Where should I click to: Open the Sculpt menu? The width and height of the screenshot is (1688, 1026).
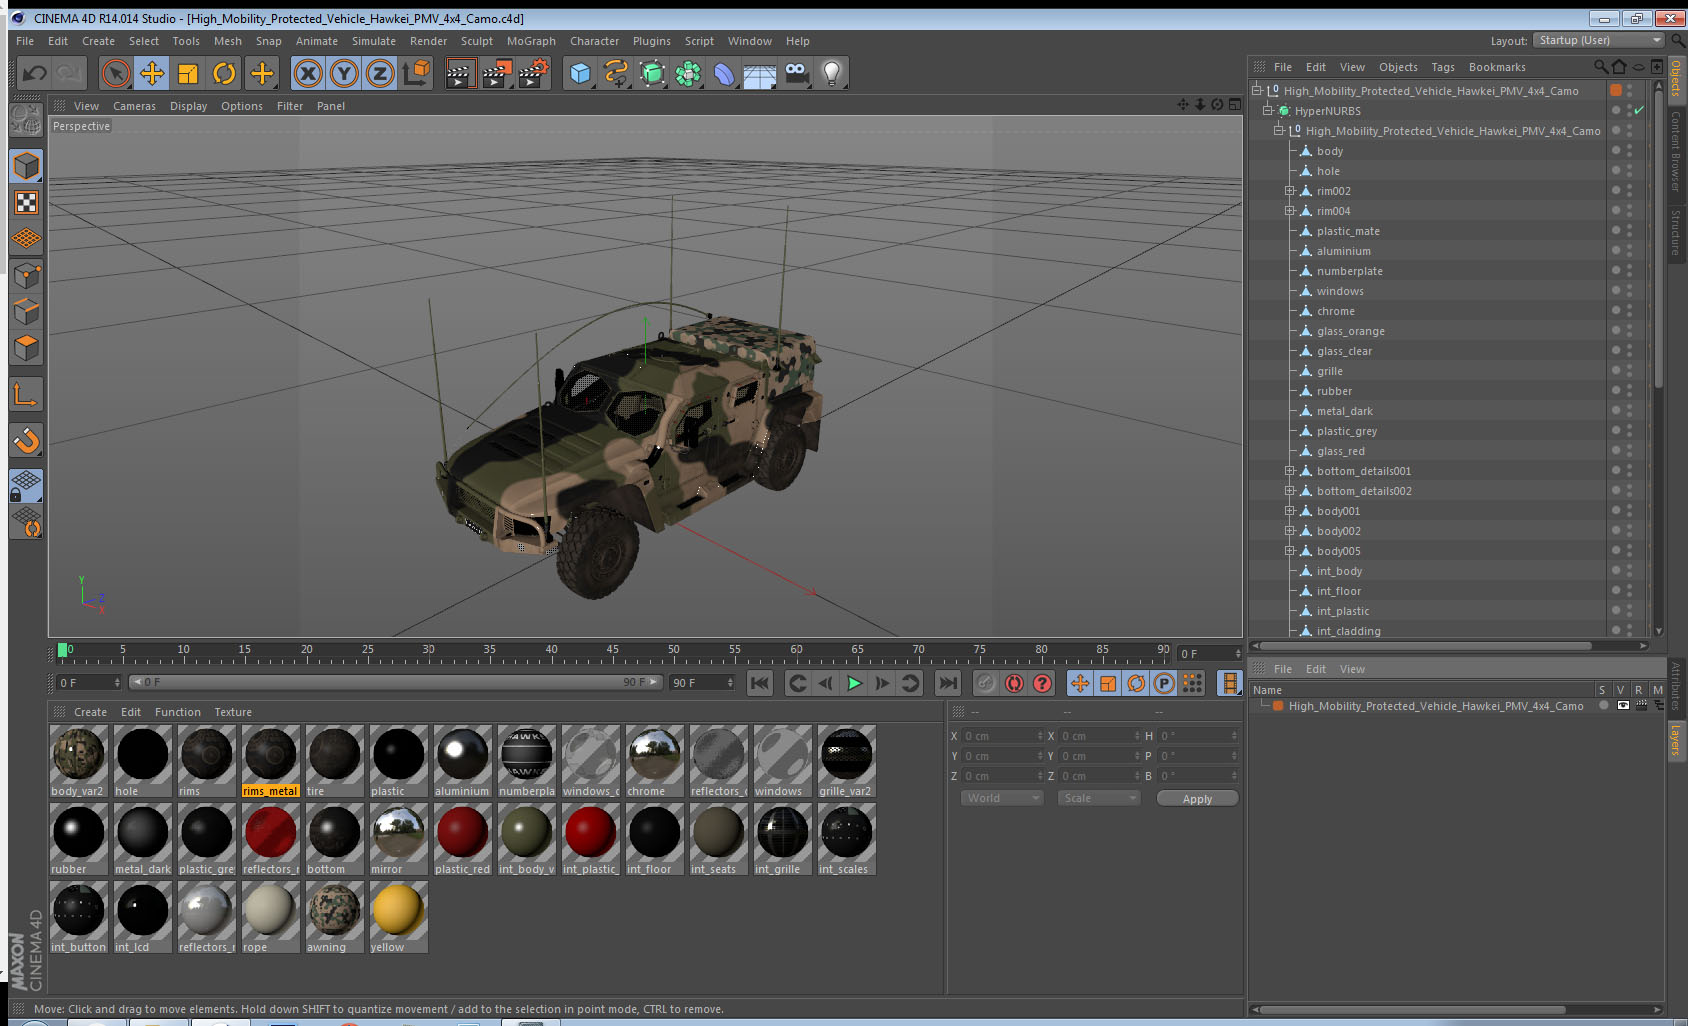(477, 41)
